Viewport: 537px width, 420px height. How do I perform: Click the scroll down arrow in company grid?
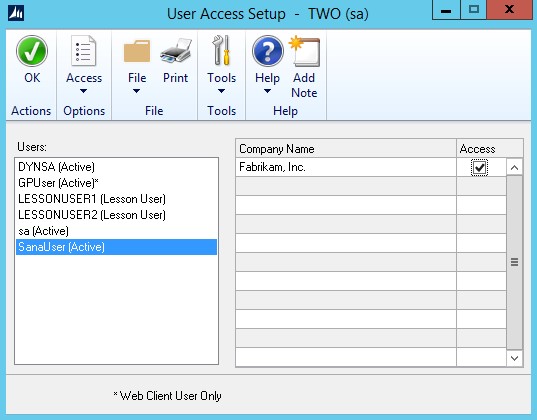pos(514,358)
